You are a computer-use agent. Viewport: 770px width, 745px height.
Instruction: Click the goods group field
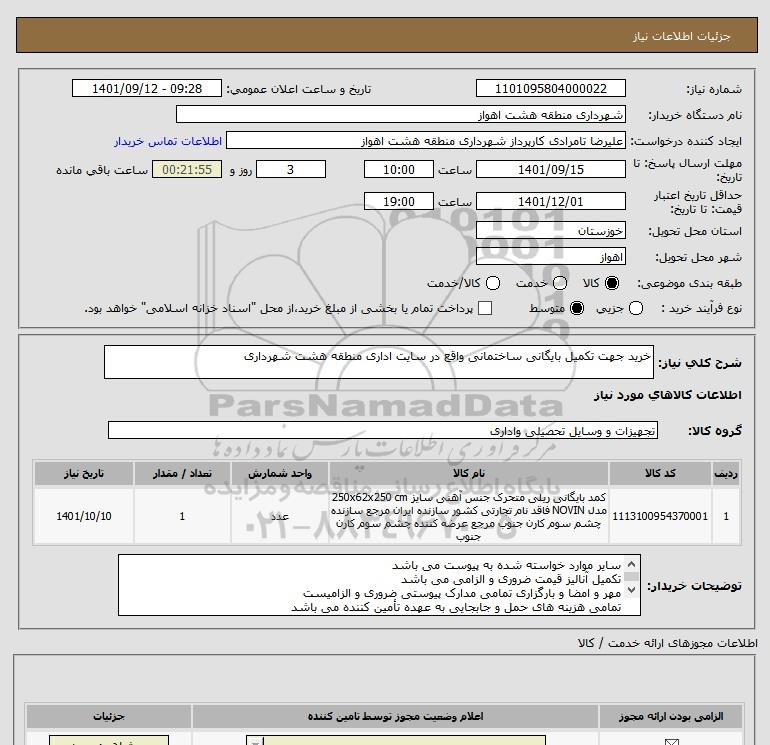point(383,430)
